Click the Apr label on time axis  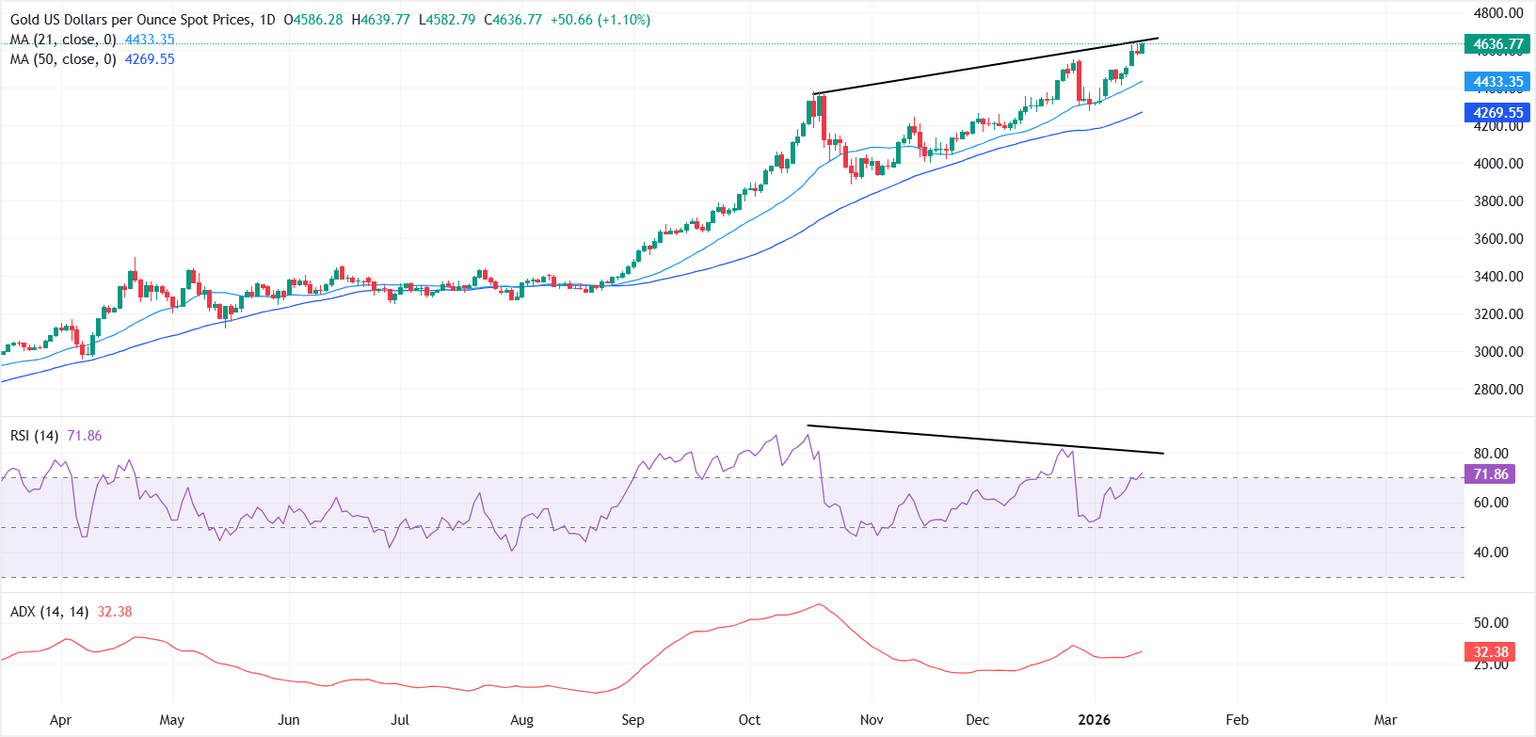(x=62, y=718)
